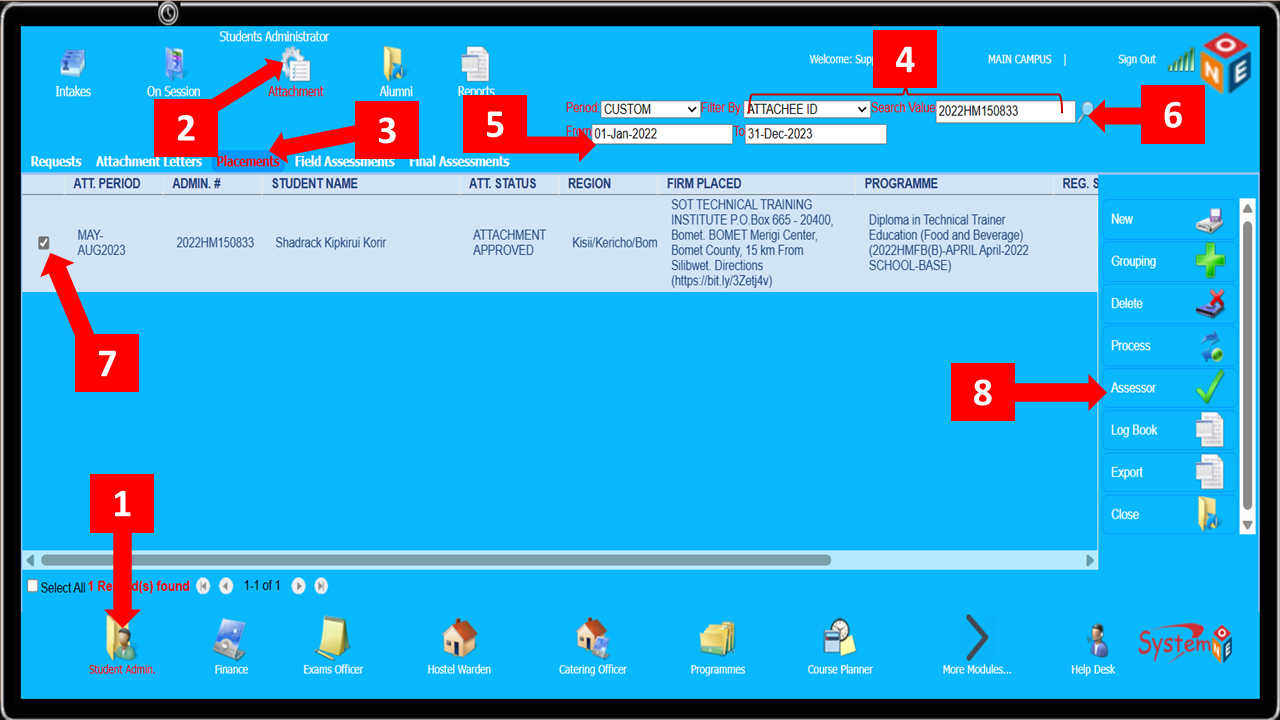Switch to the Field Assessments tab
1280x720 pixels.
click(345, 162)
